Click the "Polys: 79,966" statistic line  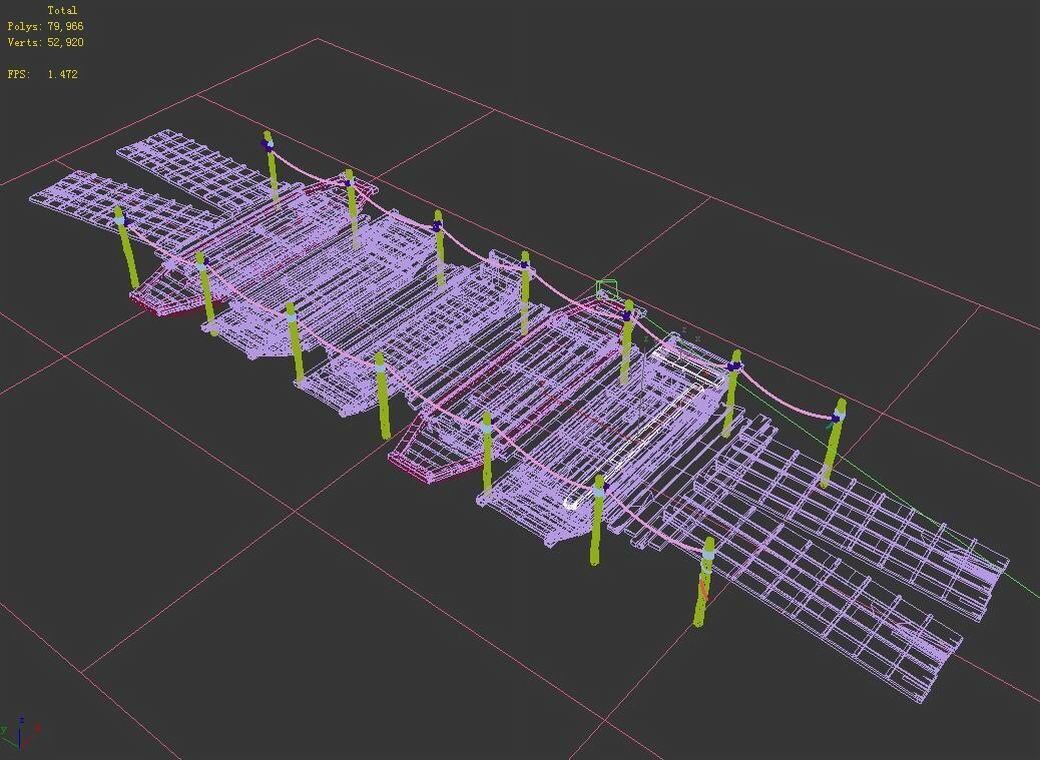[x=46, y=27]
